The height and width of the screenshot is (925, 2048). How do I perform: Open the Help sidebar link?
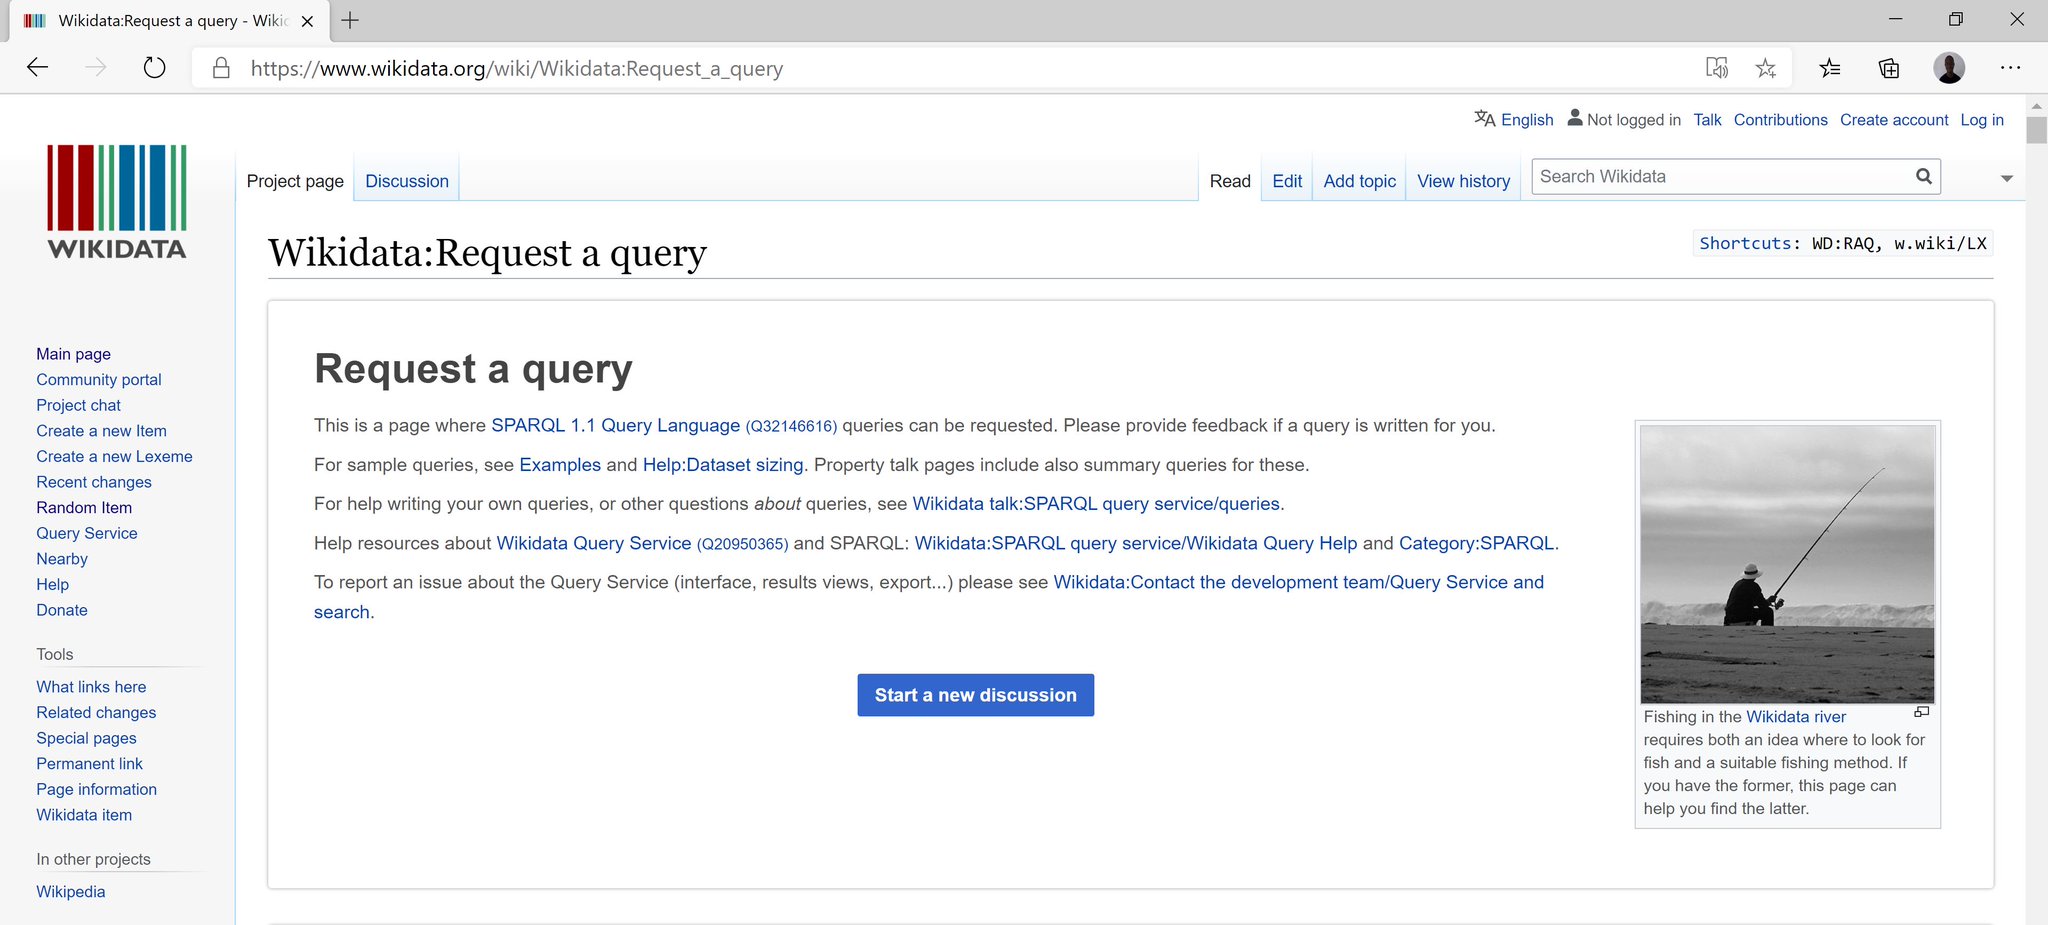pyautogui.click(x=53, y=585)
